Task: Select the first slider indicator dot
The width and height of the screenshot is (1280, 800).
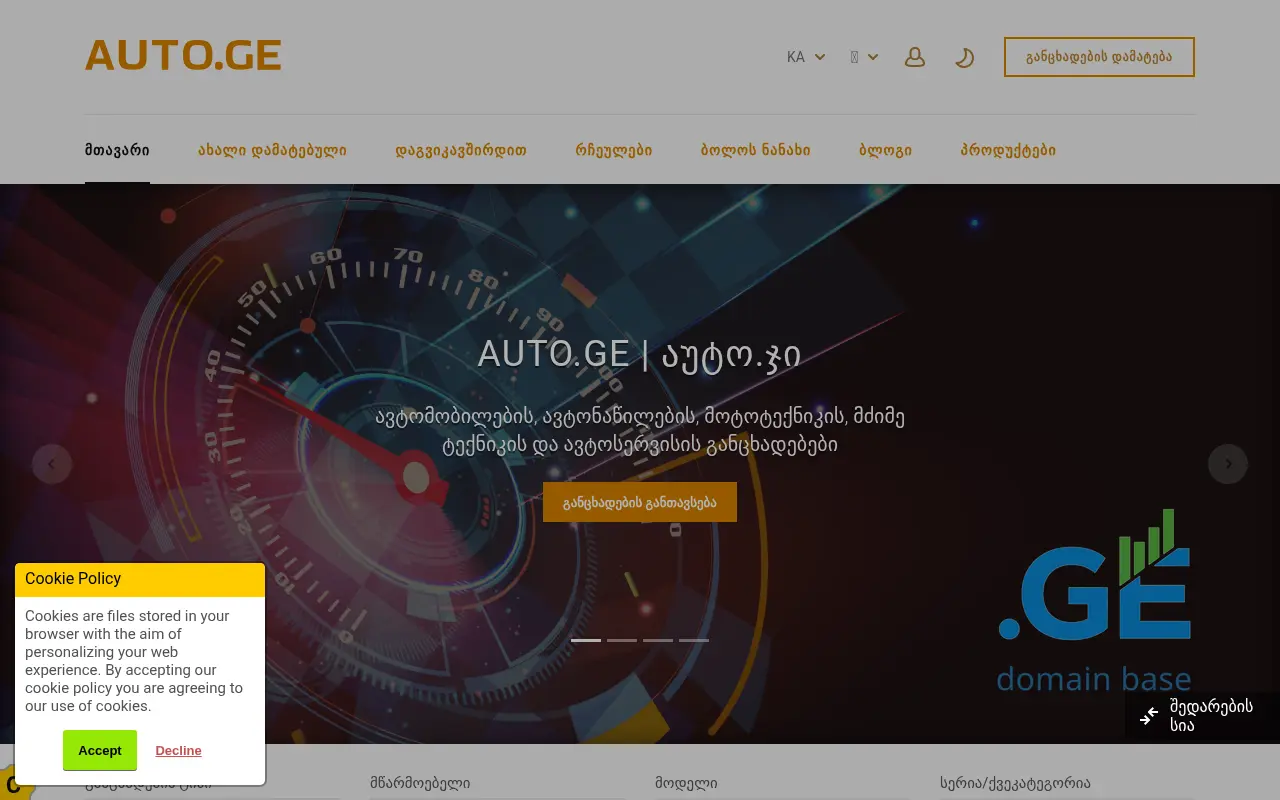Action: click(x=586, y=640)
